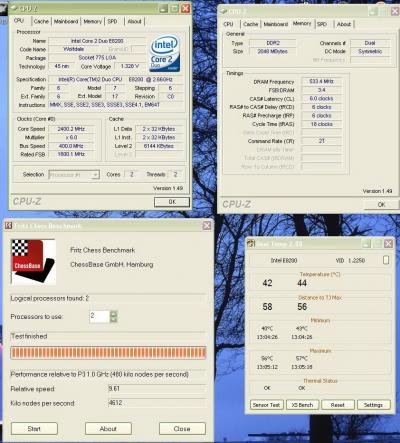Open Real Temp Settings
Image resolution: width=400 pixels, height=443 pixels.
373,405
